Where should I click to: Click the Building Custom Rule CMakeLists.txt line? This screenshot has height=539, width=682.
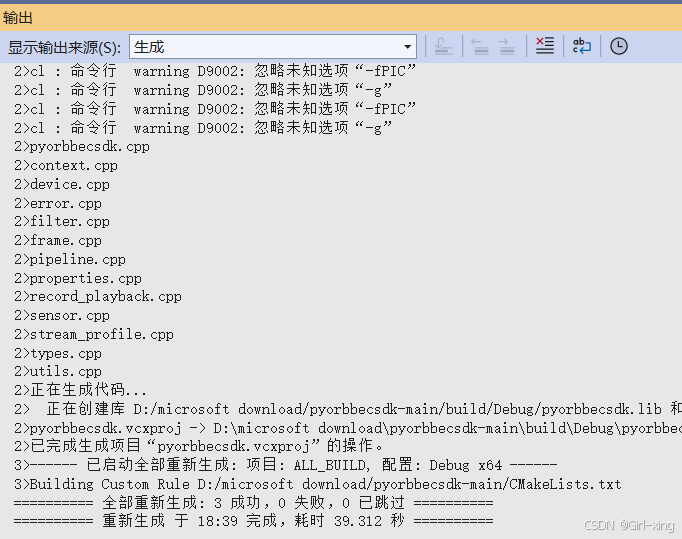(318, 484)
